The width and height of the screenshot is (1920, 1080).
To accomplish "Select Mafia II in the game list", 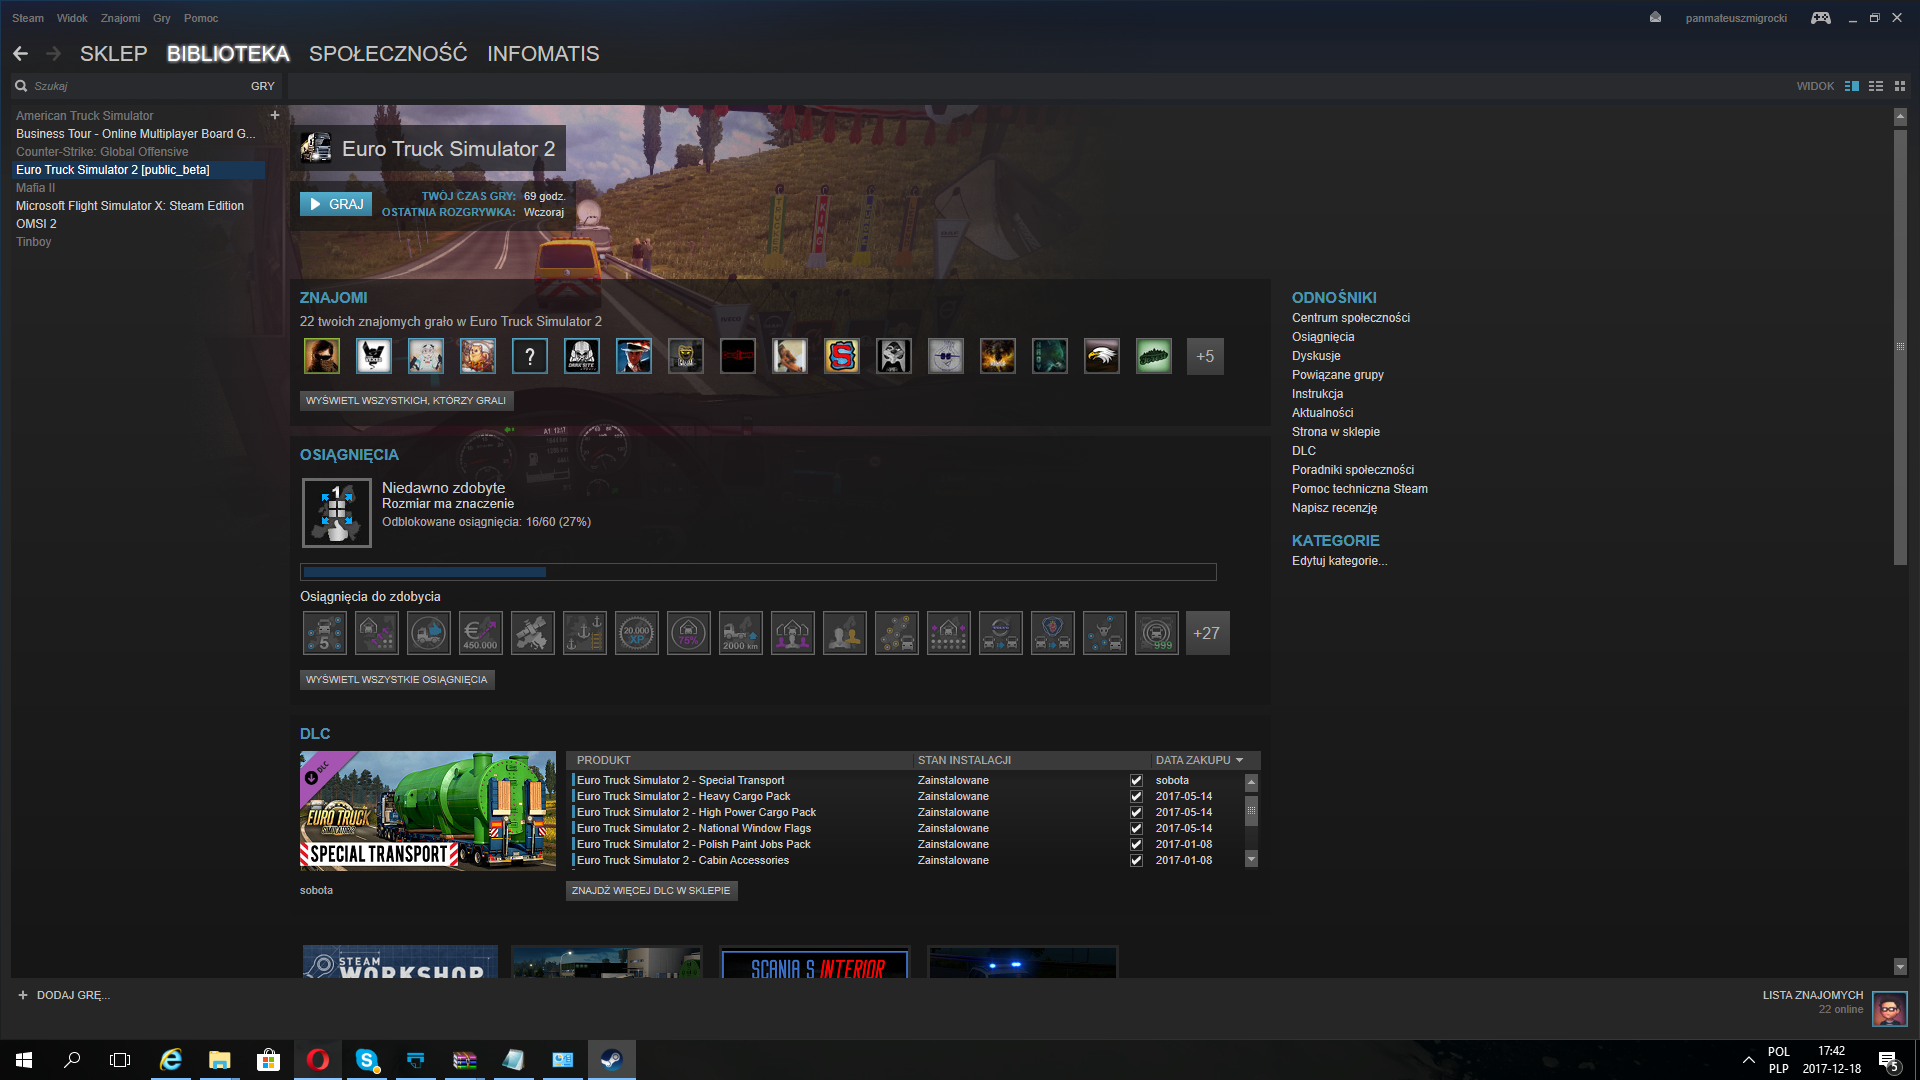I will tap(36, 188).
